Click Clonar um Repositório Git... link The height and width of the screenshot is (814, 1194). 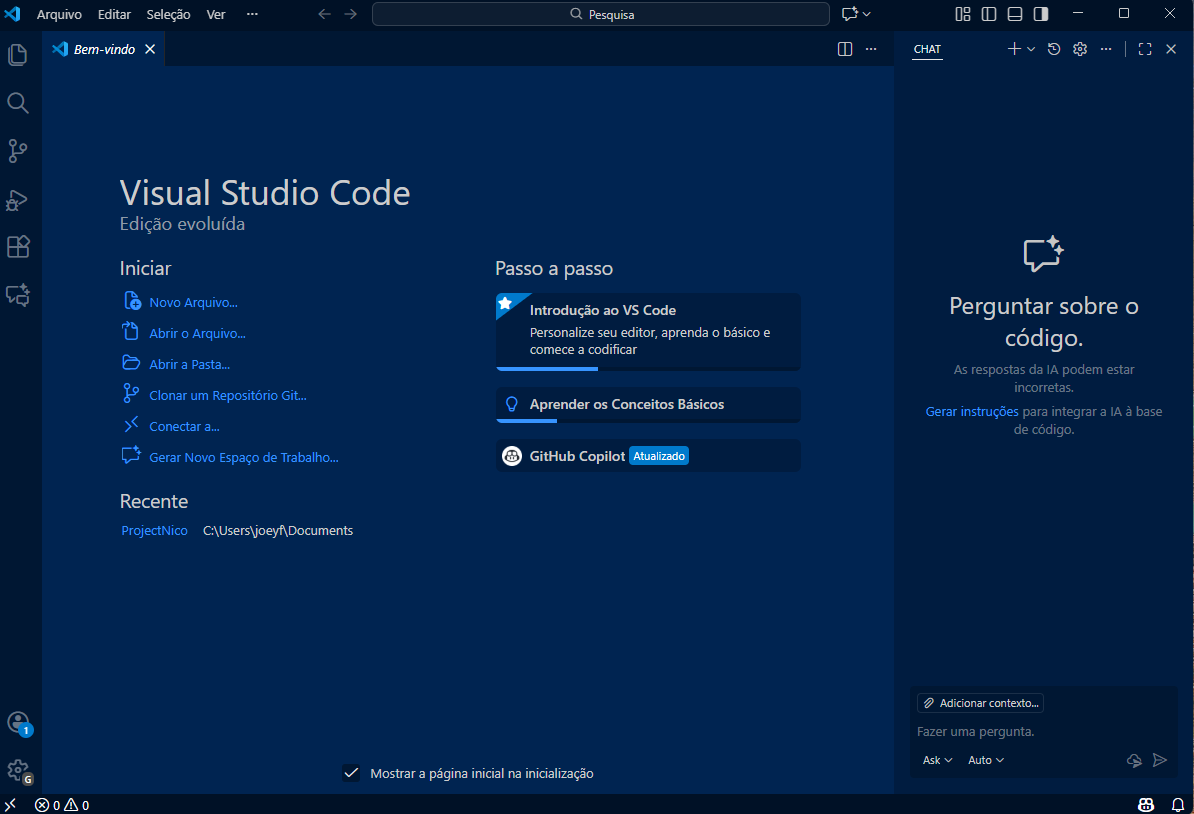228,395
